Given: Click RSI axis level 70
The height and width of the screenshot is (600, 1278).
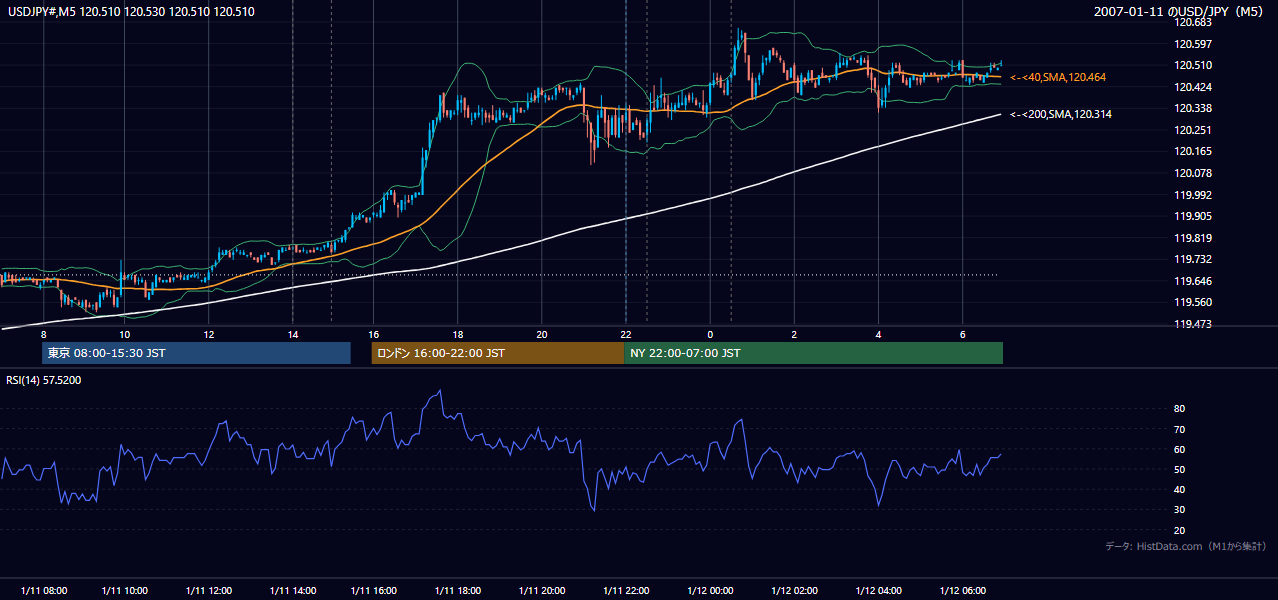Looking at the screenshot, I should pyautogui.click(x=1180, y=429).
